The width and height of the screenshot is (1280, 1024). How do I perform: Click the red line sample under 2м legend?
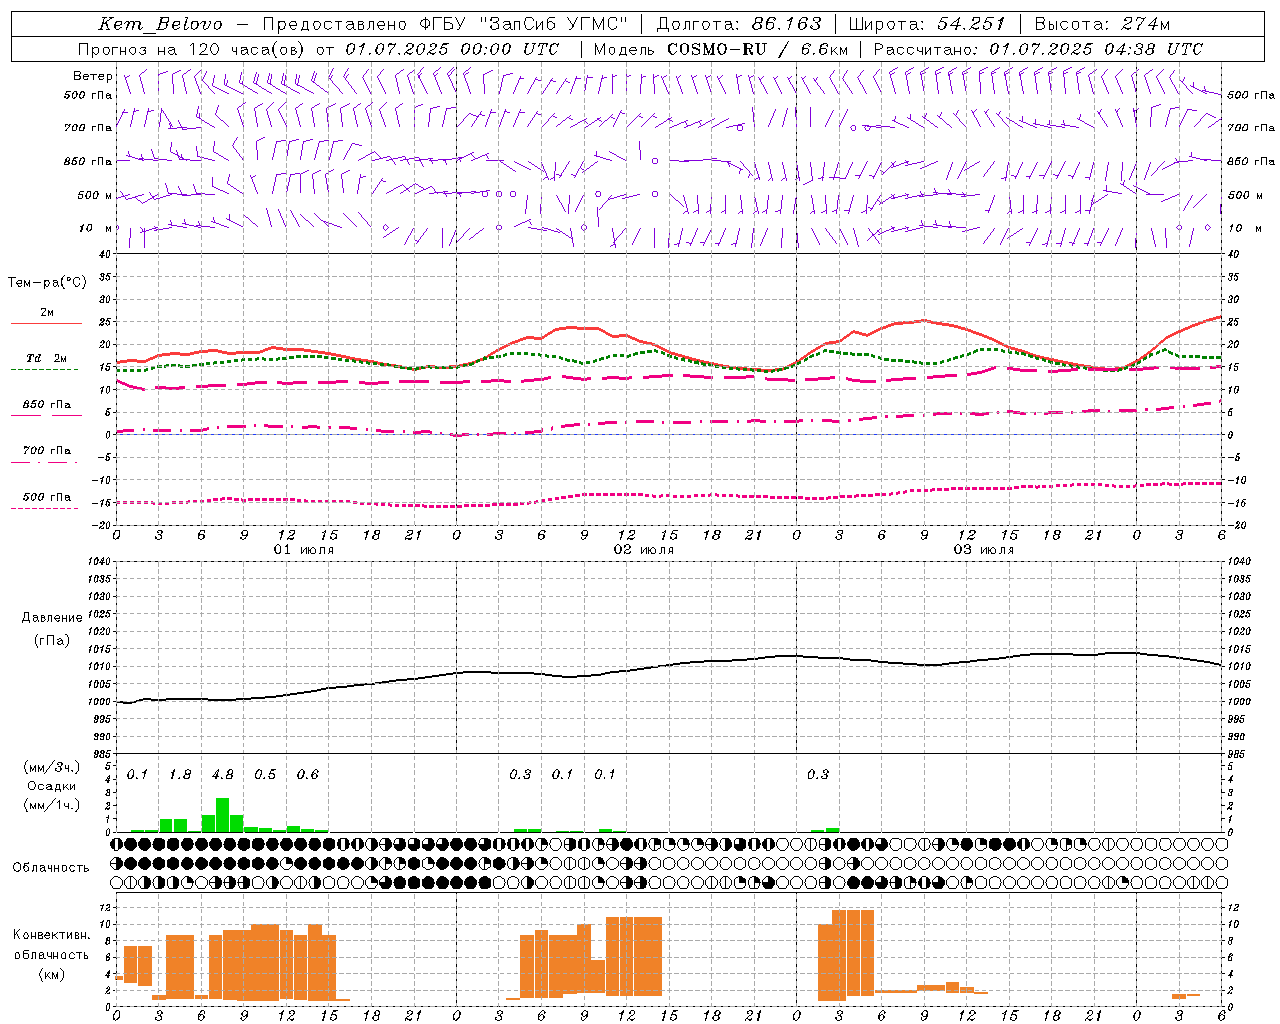coord(46,324)
